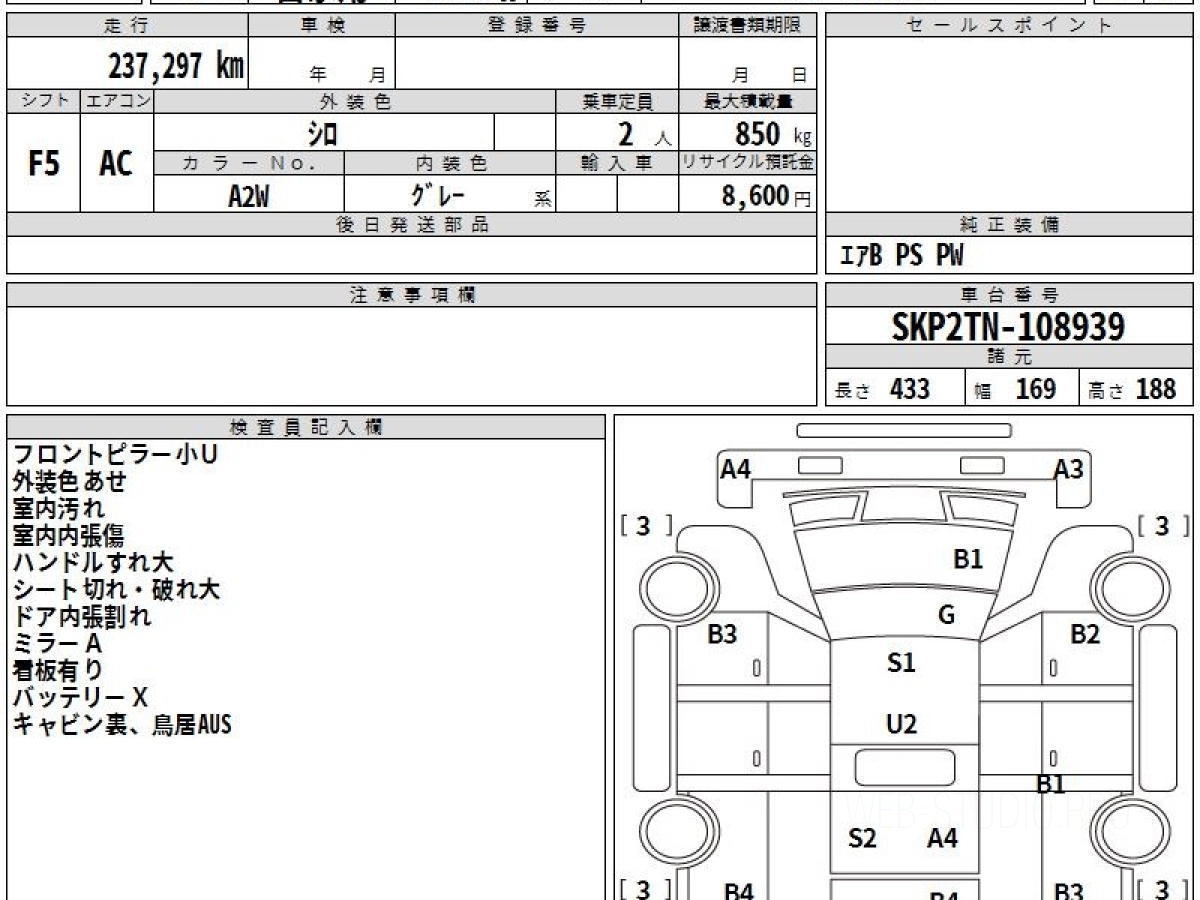The width and height of the screenshot is (1200, 900).
Task: Click the note フロントピラー小U
Action: pyautogui.click(x=114, y=454)
